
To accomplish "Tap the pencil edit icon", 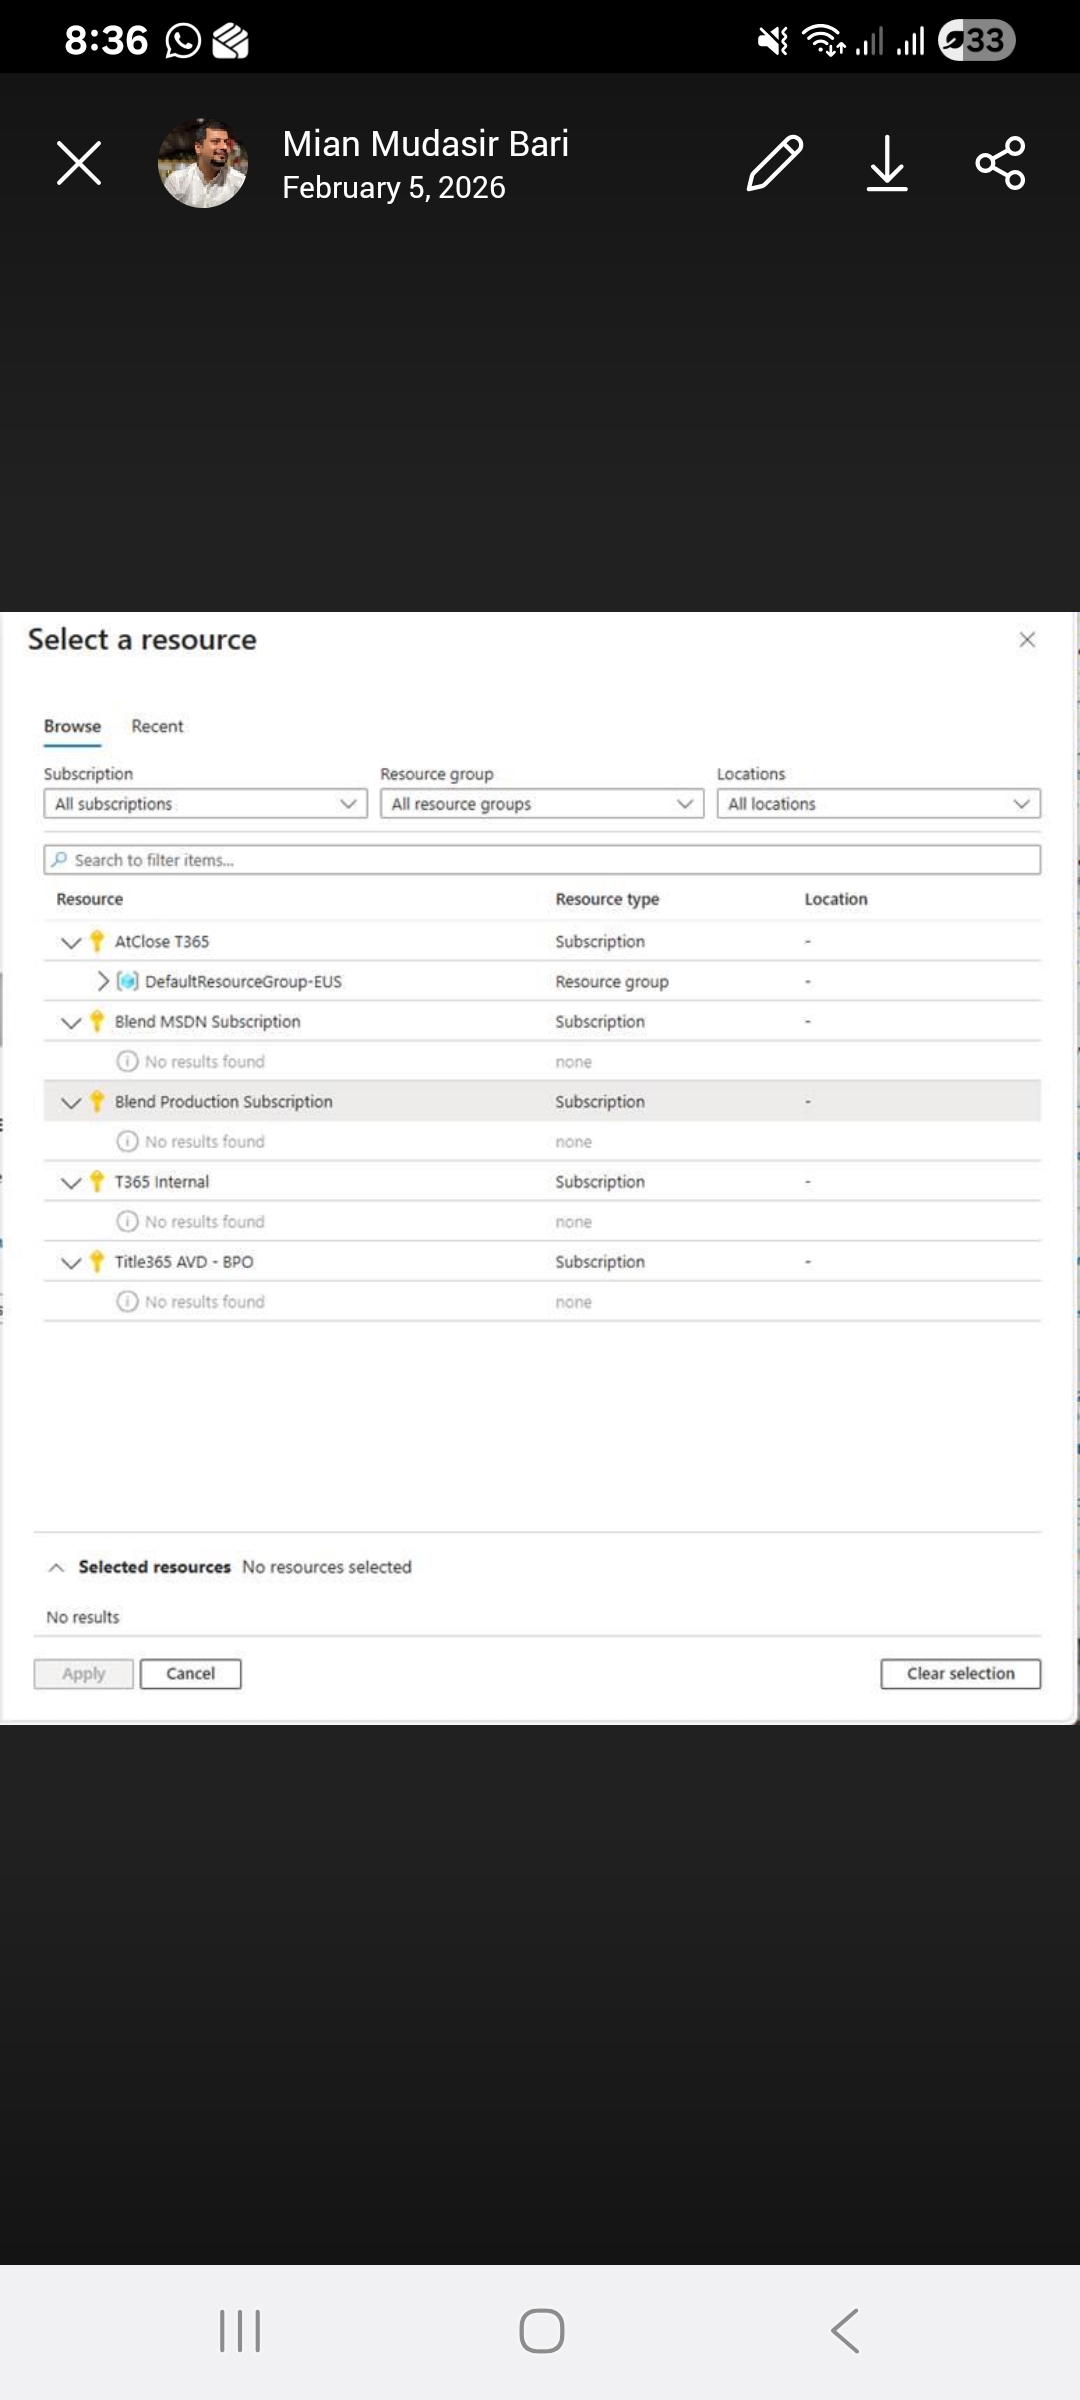I will pyautogui.click(x=775, y=163).
